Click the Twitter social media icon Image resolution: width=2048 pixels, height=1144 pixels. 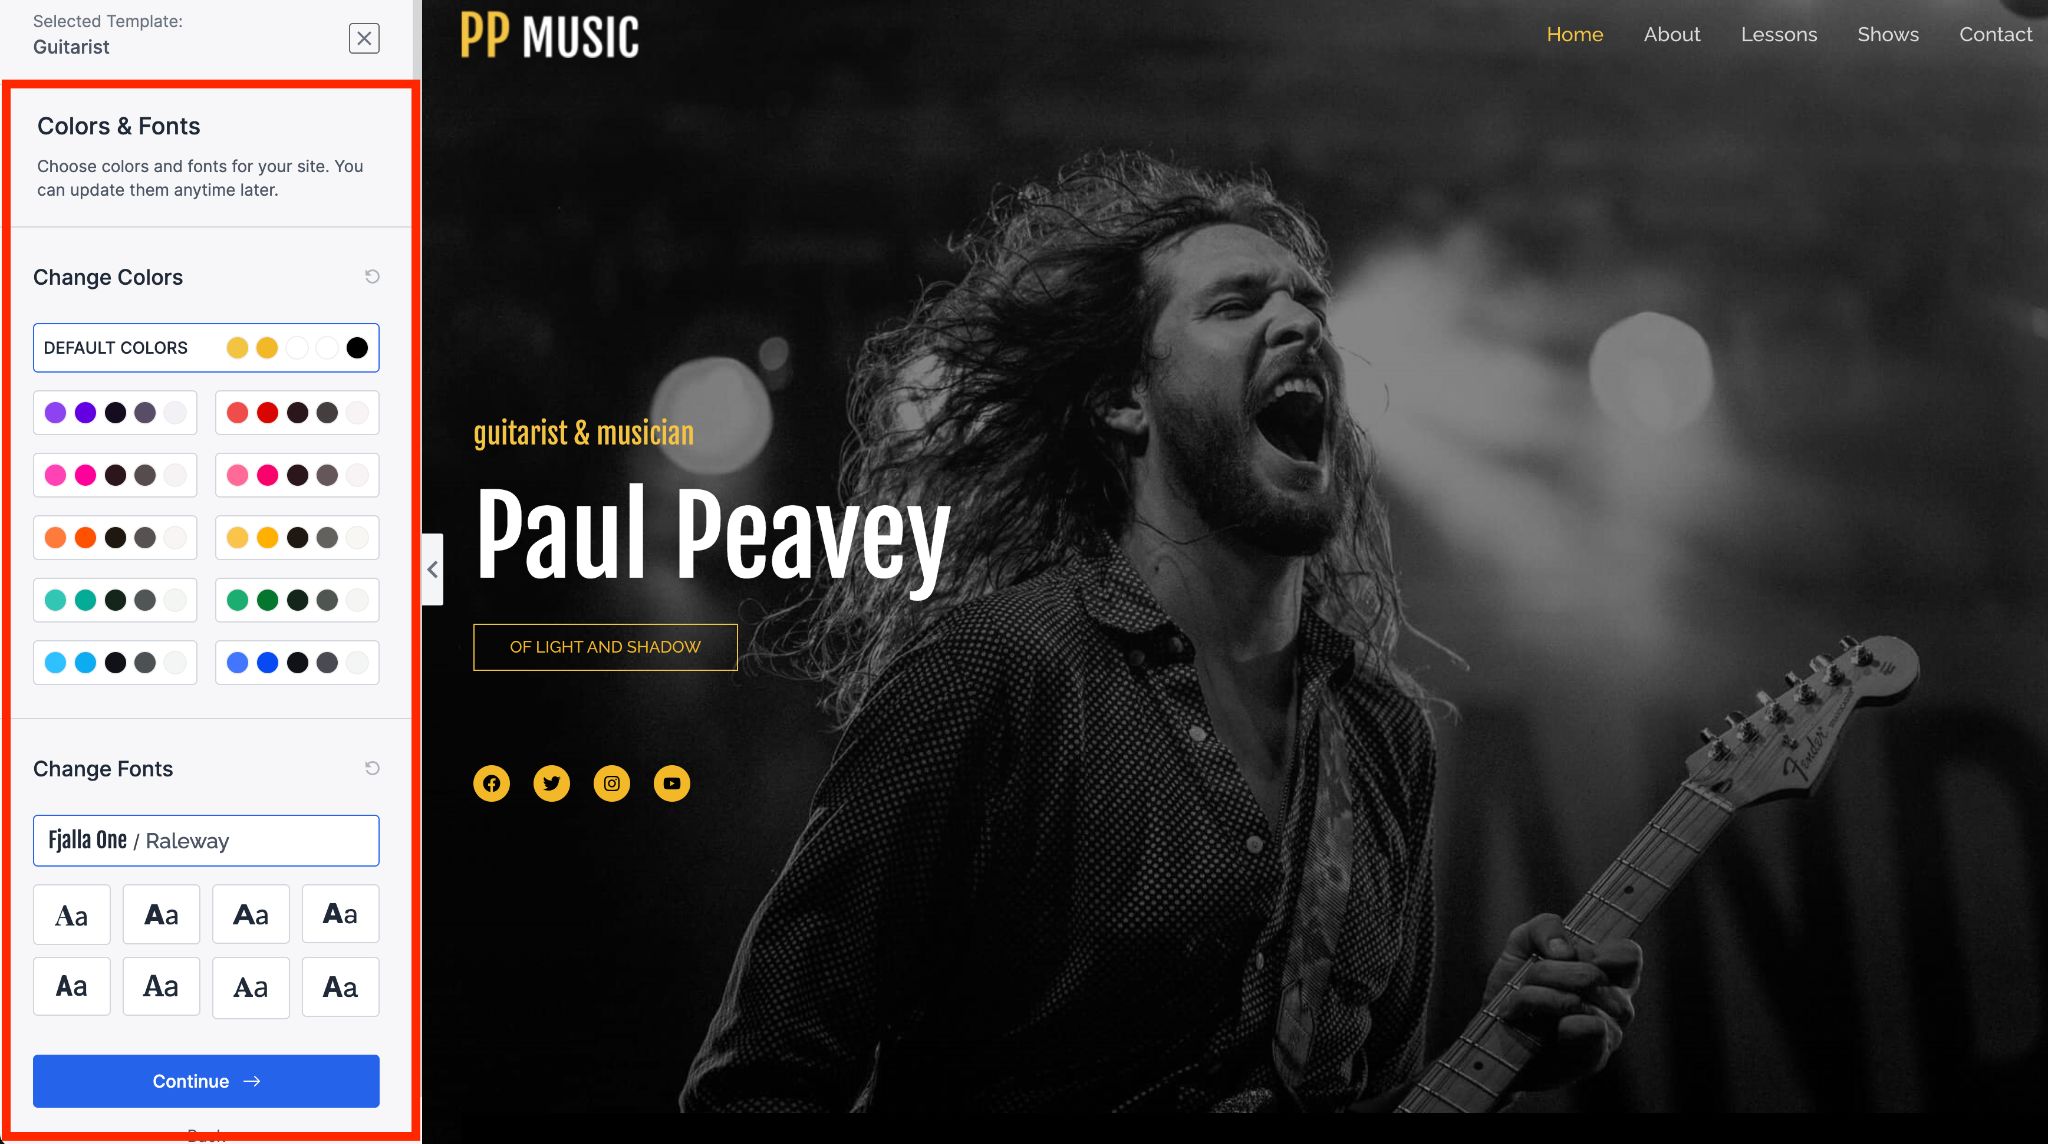[551, 784]
